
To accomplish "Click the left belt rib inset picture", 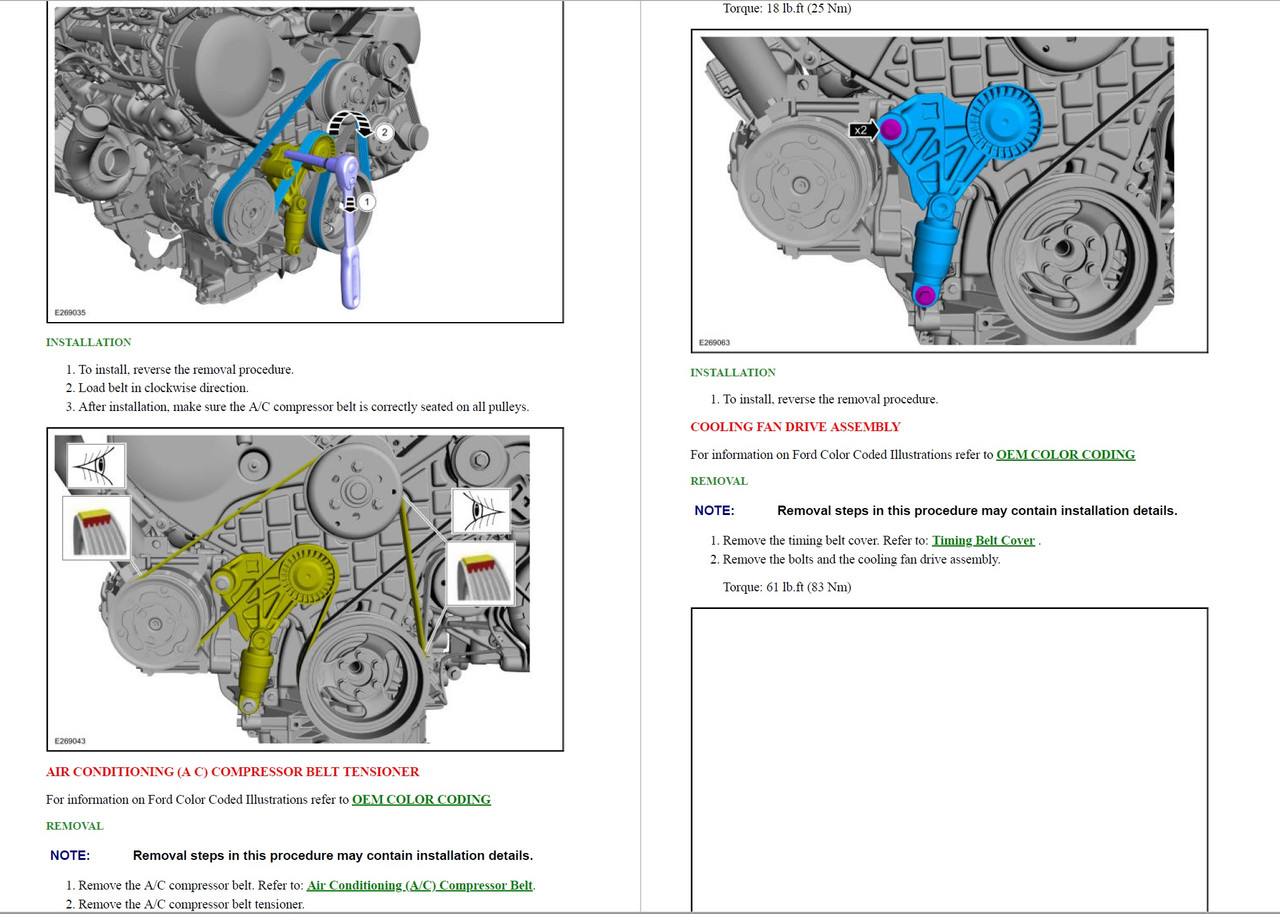I will (95, 526).
